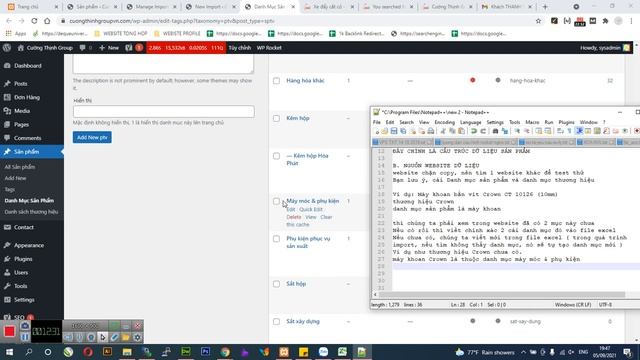This screenshot has width=640, height=360.
Task: Open Notepad++ Macro menu
Action: (532, 122)
